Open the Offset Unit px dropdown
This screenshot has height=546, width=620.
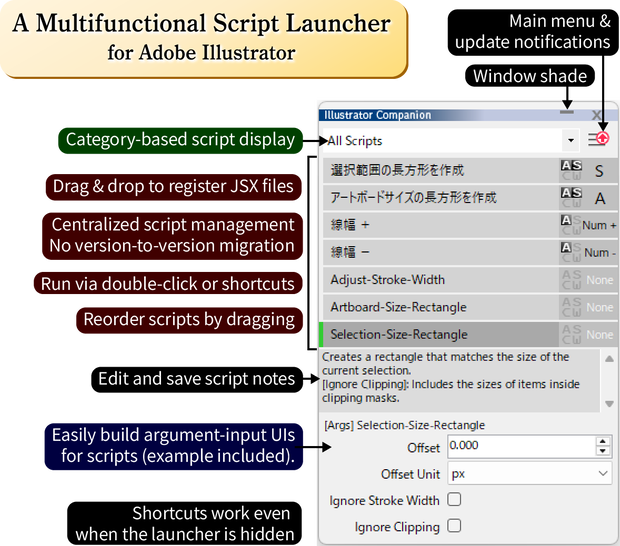[529, 473]
